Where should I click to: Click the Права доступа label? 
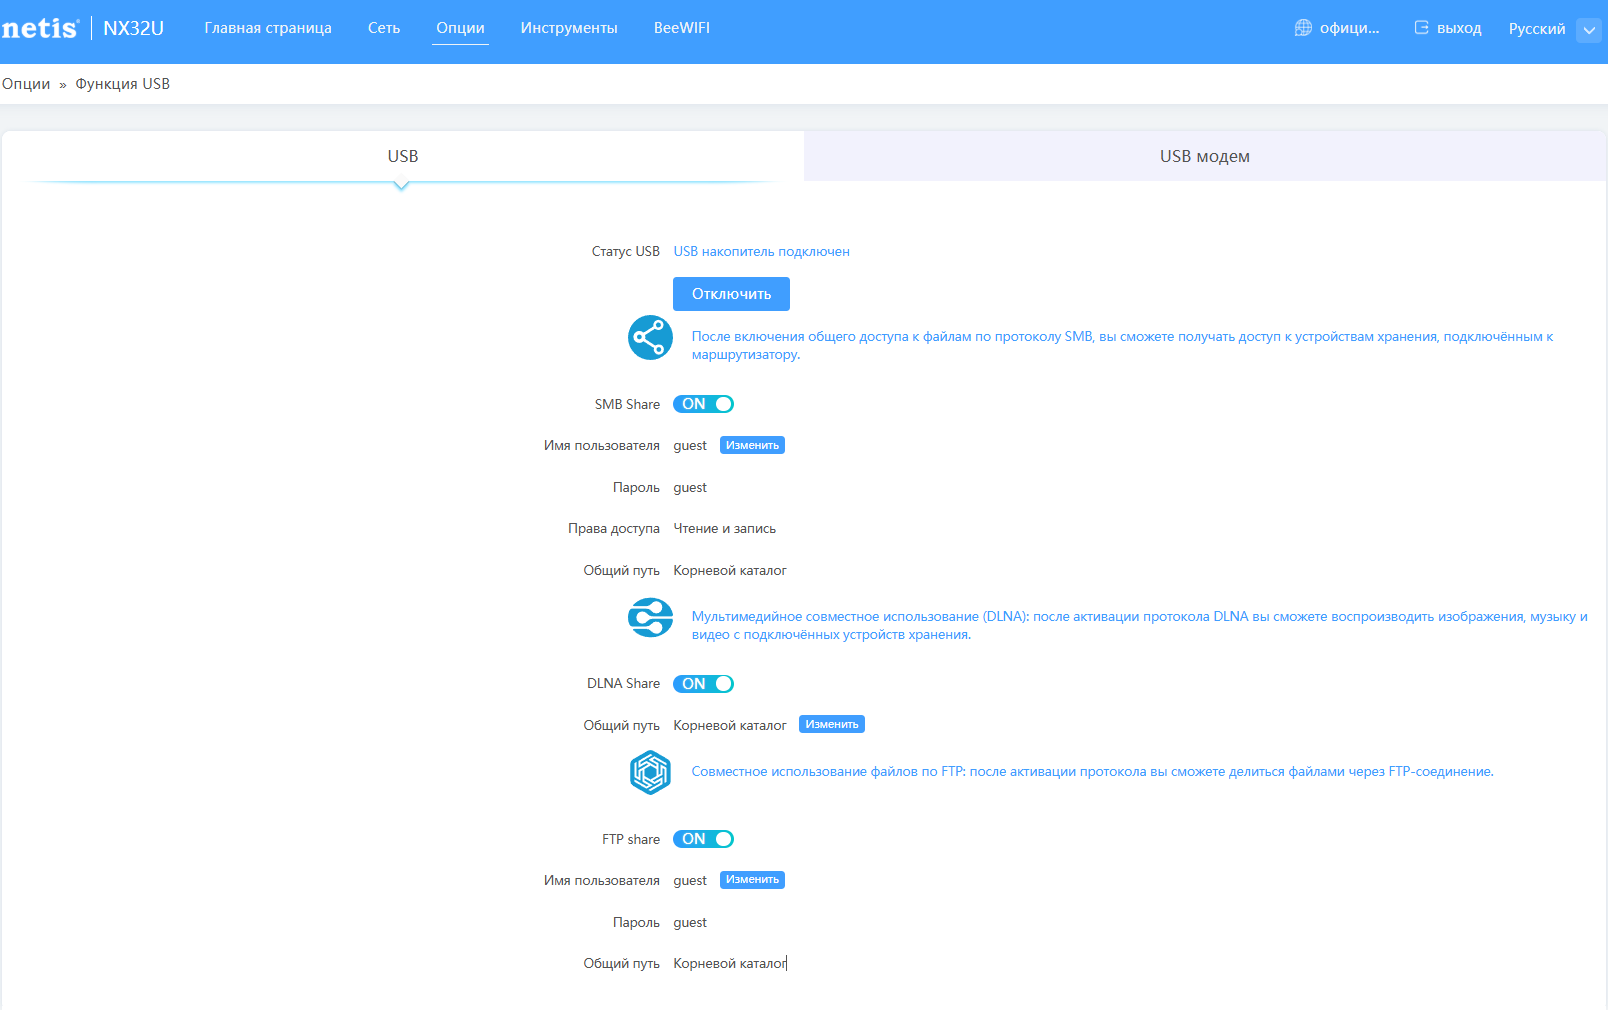(x=614, y=528)
